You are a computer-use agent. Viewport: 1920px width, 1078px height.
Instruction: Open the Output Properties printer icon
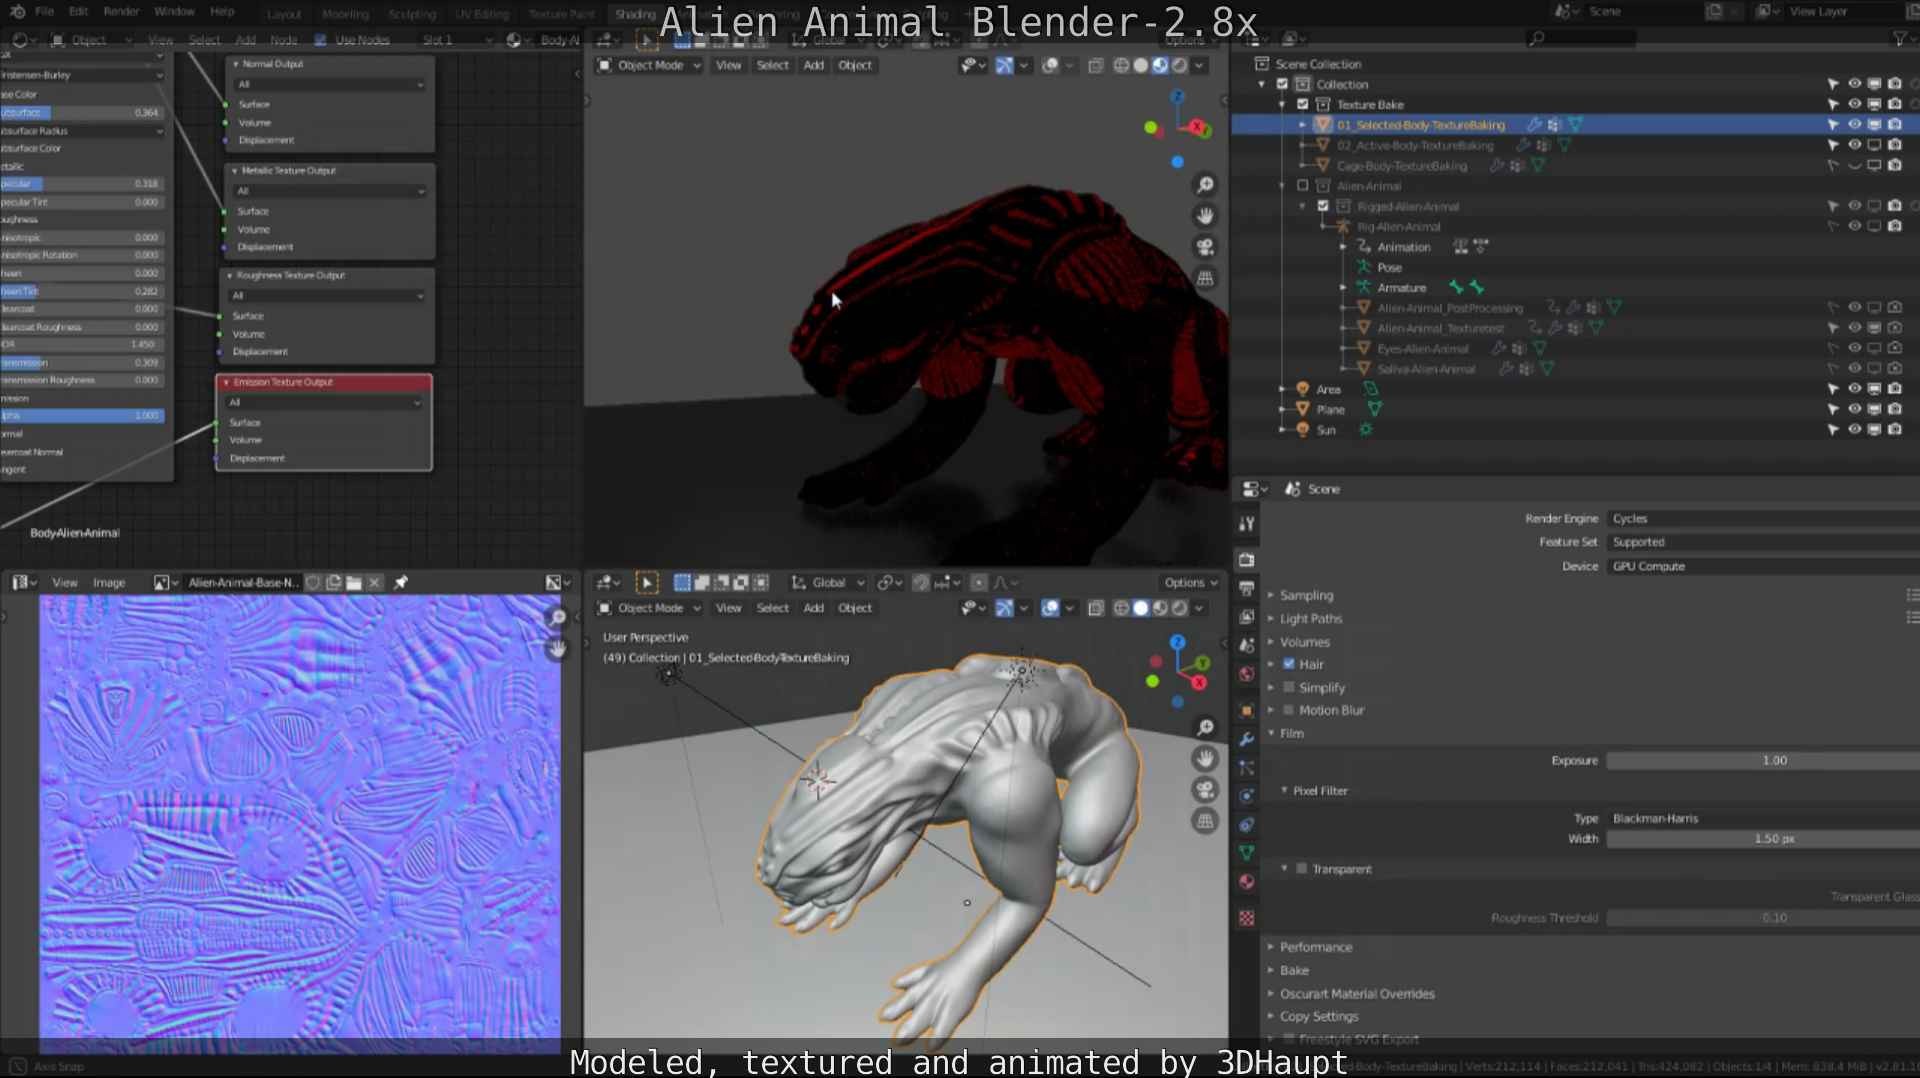[x=1247, y=588]
